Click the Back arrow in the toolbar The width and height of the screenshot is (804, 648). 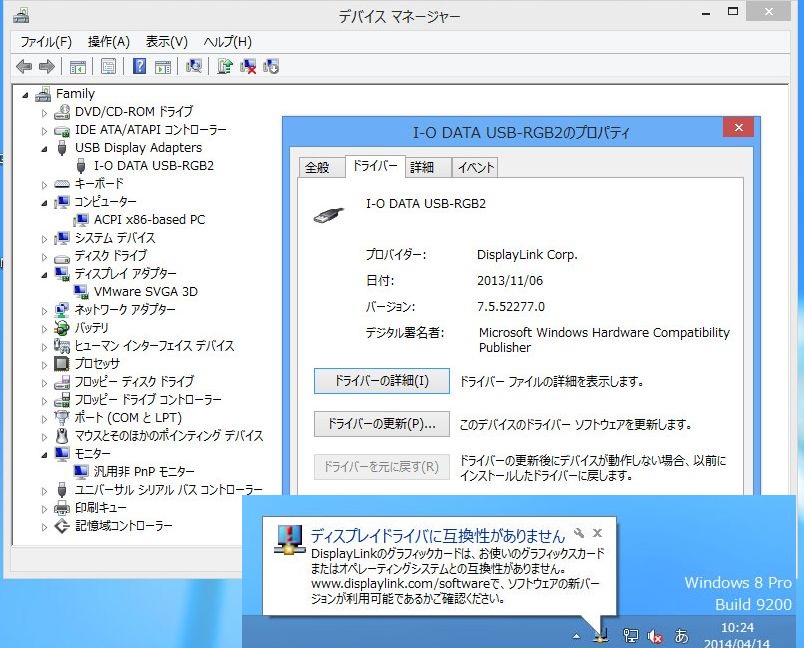click(x=24, y=67)
